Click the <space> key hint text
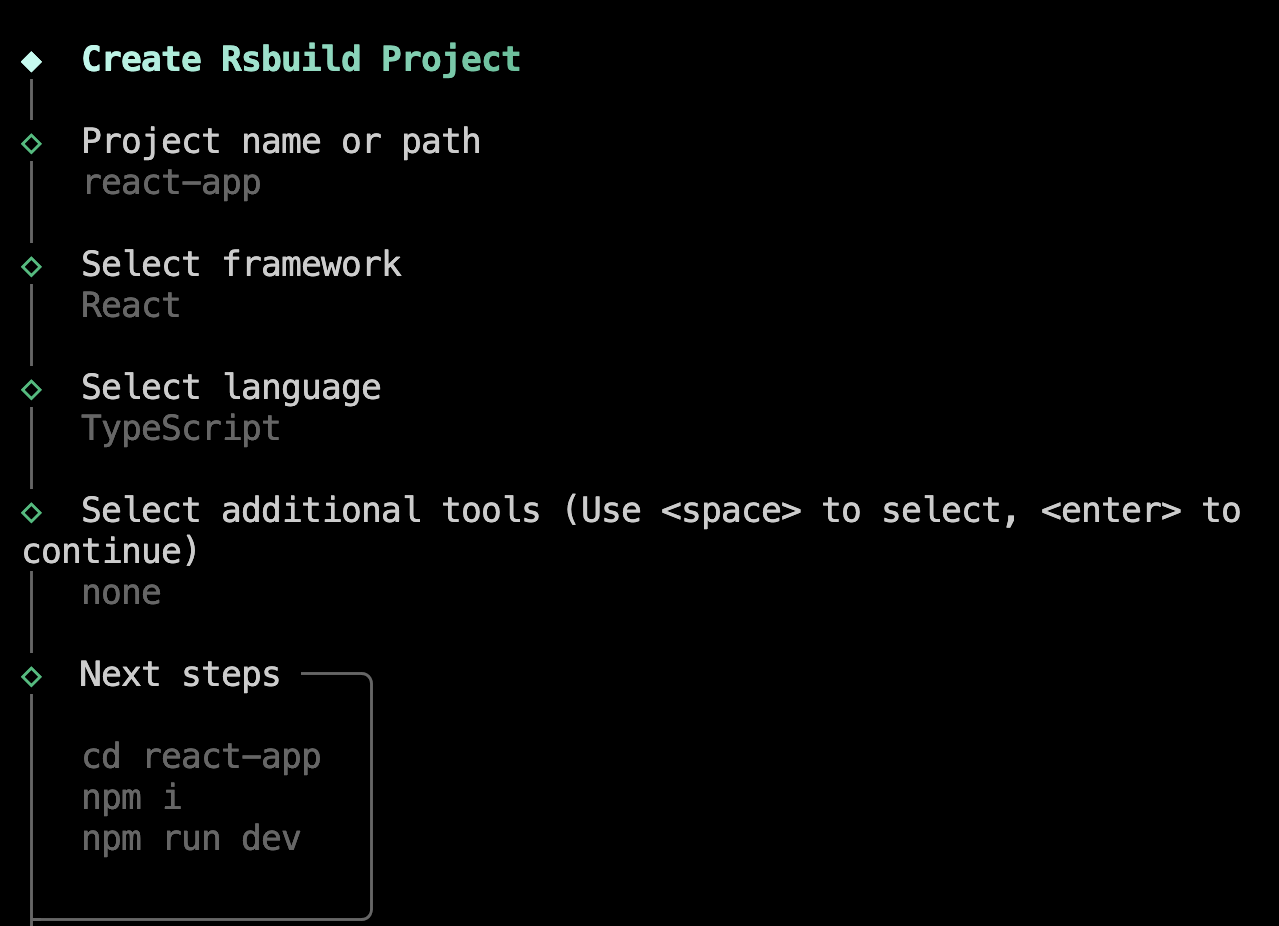 pos(731,511)
